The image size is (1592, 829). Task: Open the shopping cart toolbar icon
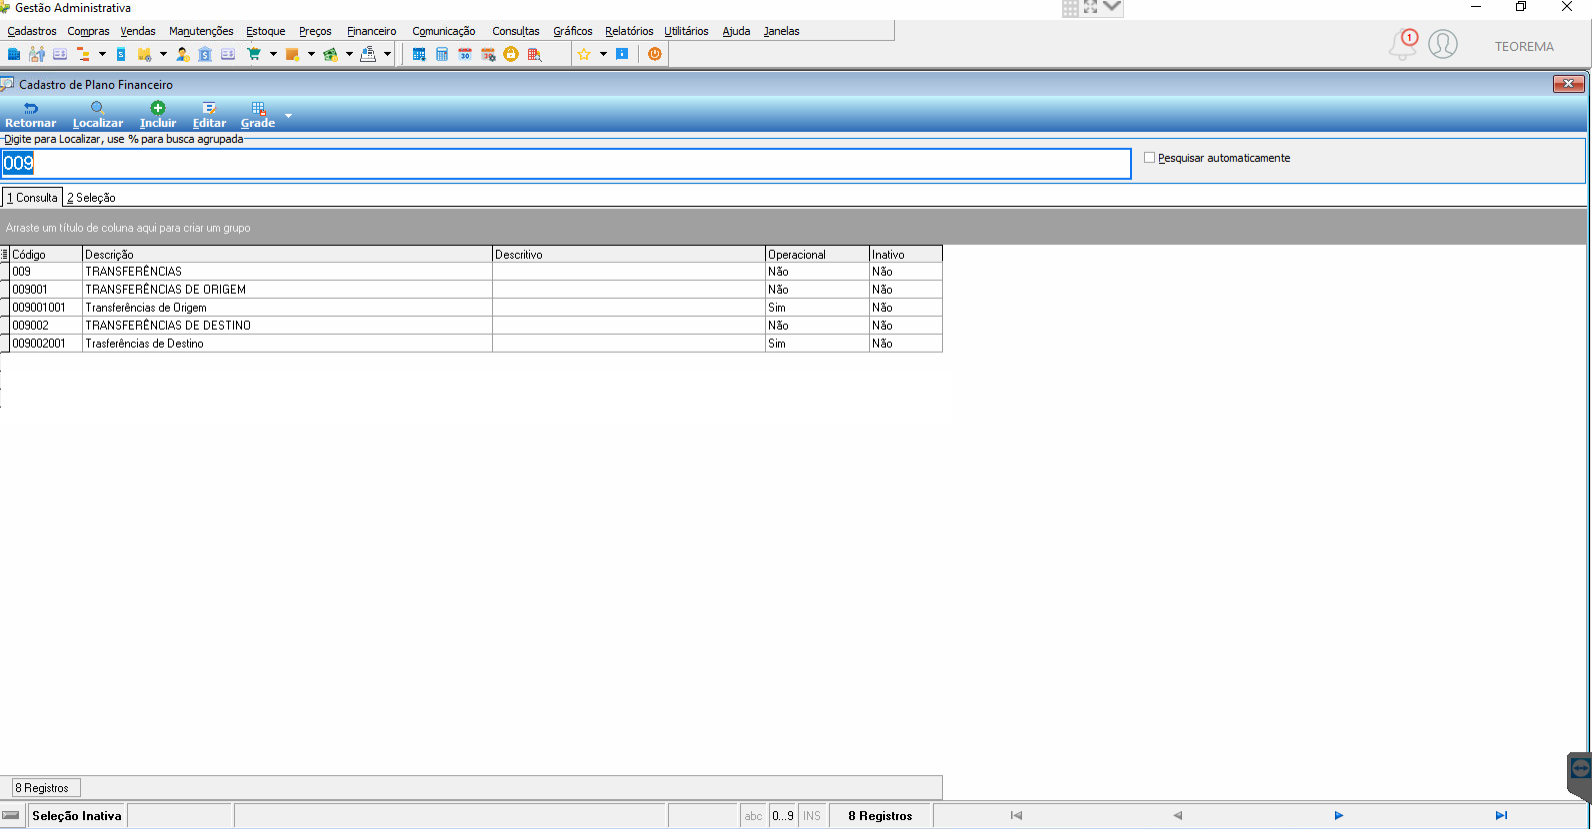click(254, 54)
